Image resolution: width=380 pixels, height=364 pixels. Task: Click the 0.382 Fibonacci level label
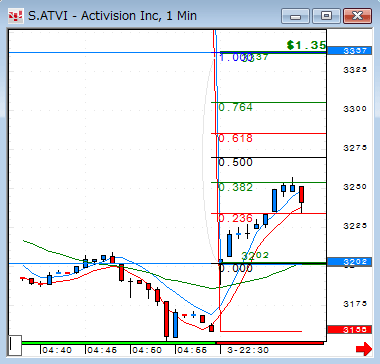235,187
